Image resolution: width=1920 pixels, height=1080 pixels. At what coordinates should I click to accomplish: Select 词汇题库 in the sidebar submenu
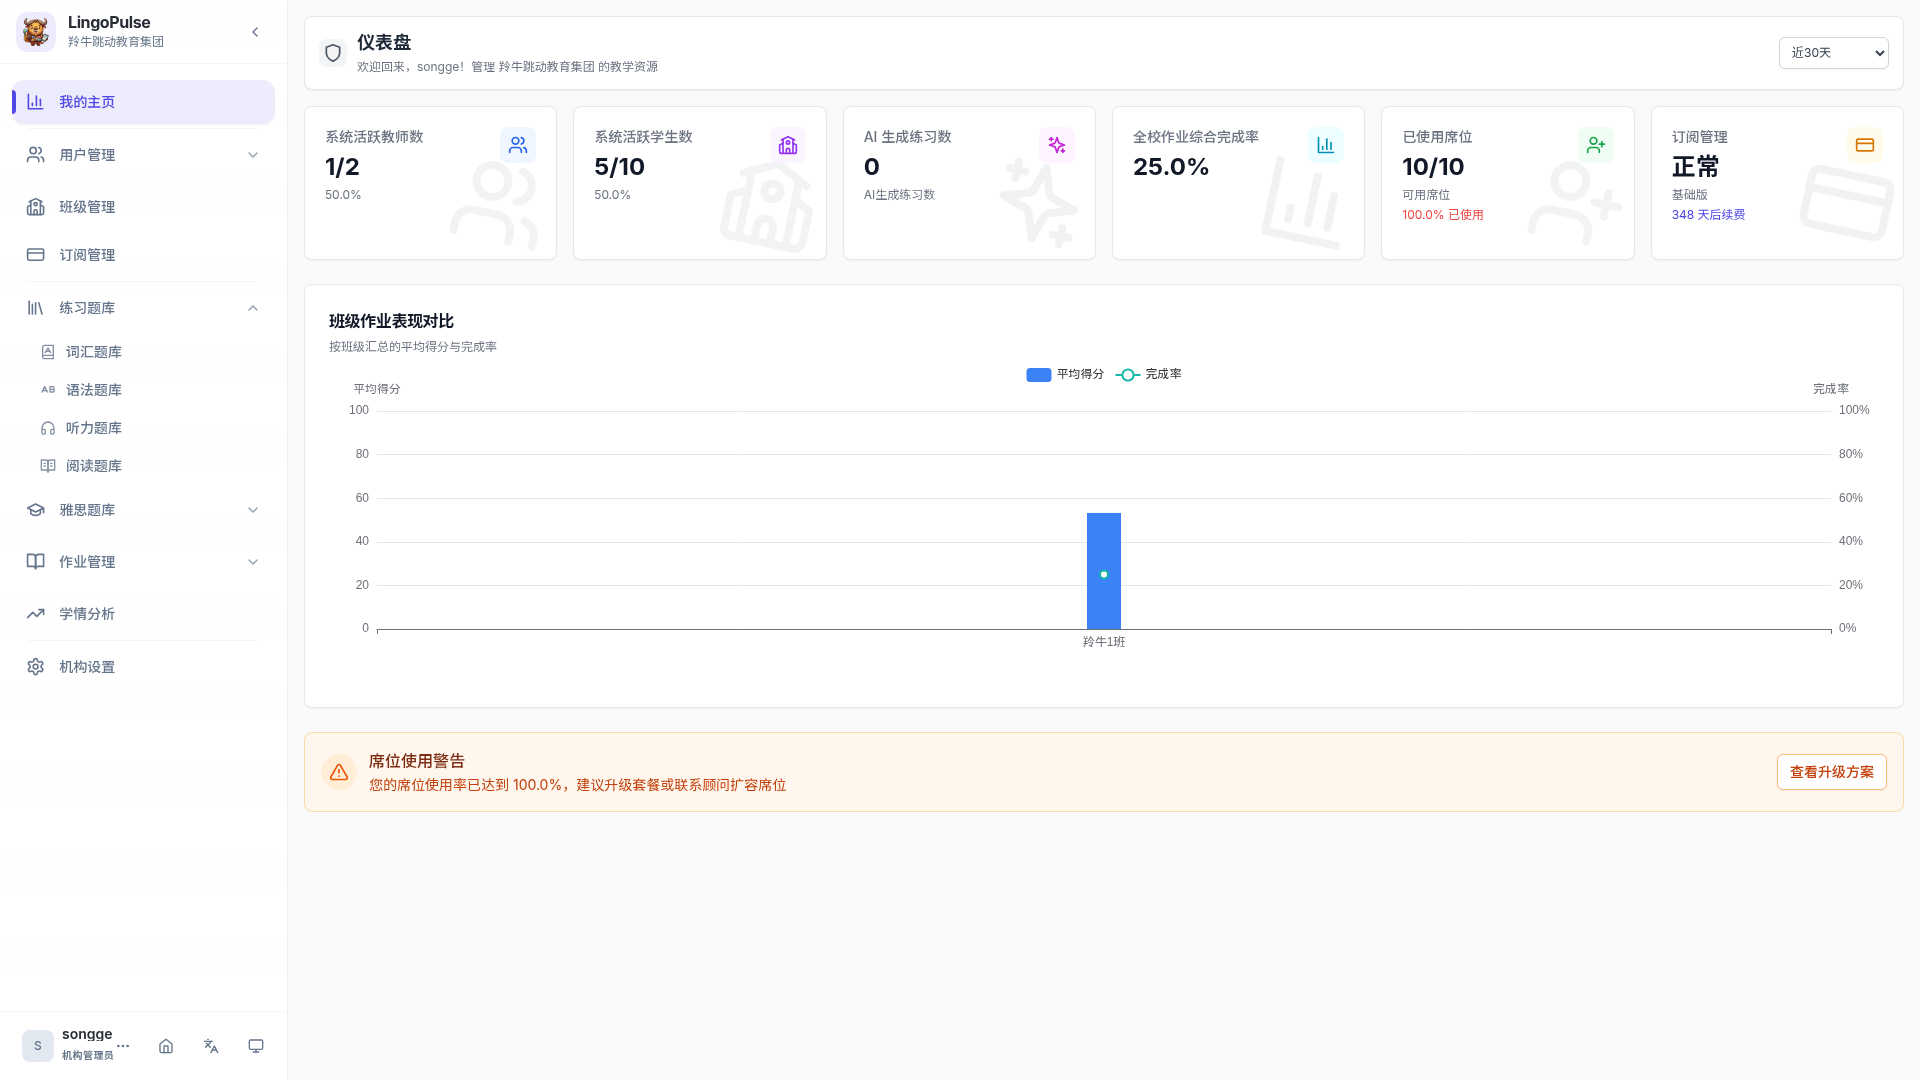[94, 352]
